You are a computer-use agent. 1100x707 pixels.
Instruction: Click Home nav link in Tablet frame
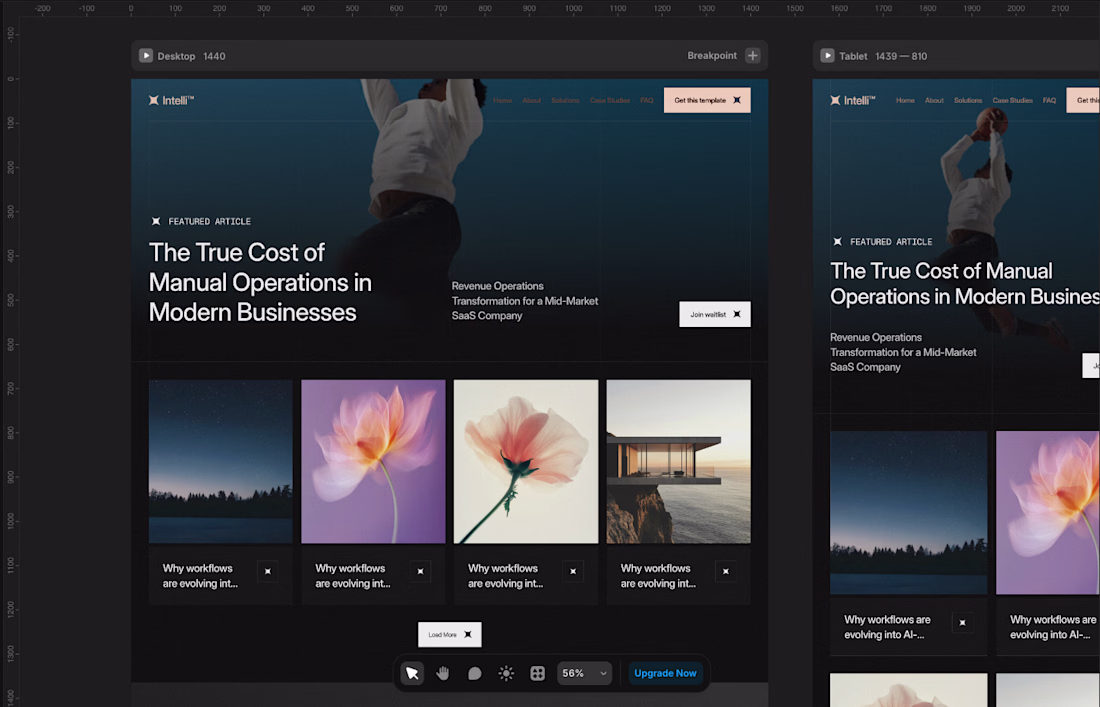coord(905,100)
